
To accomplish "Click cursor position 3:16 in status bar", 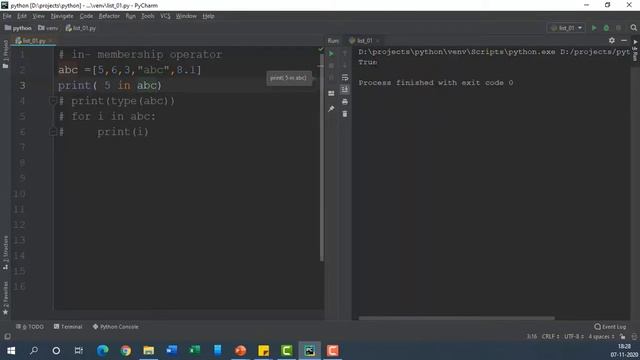I will 531,337.
